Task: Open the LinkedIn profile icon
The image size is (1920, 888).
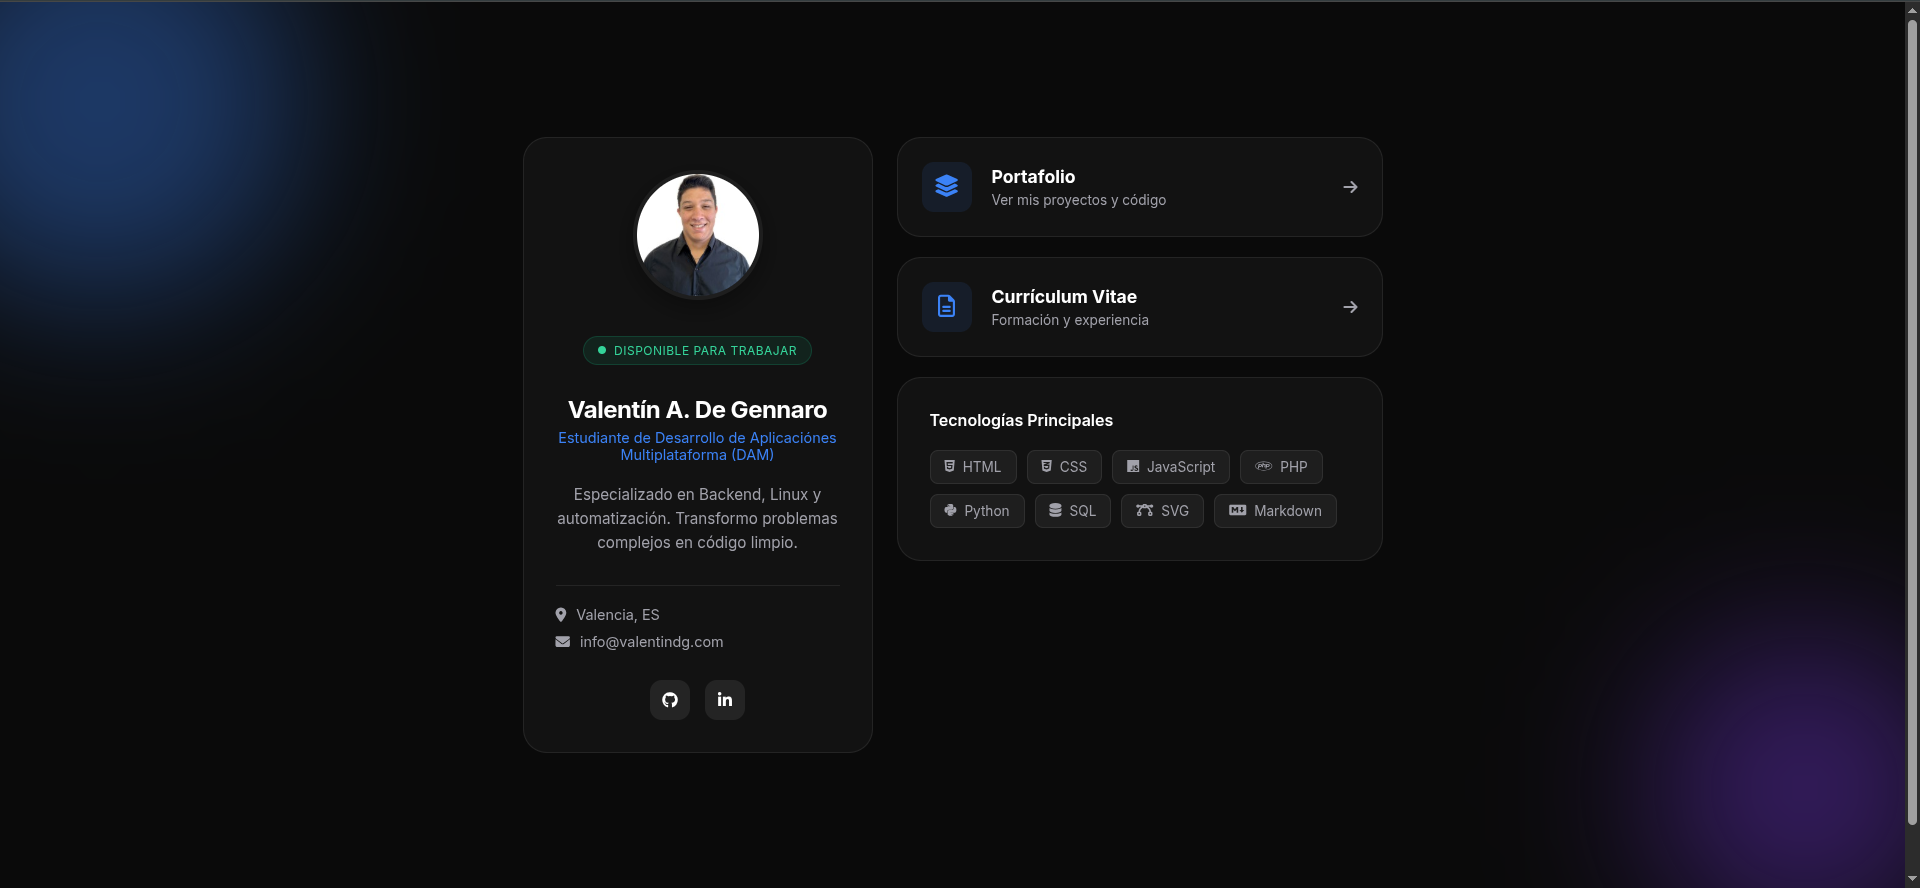Action: coord(725,700)
